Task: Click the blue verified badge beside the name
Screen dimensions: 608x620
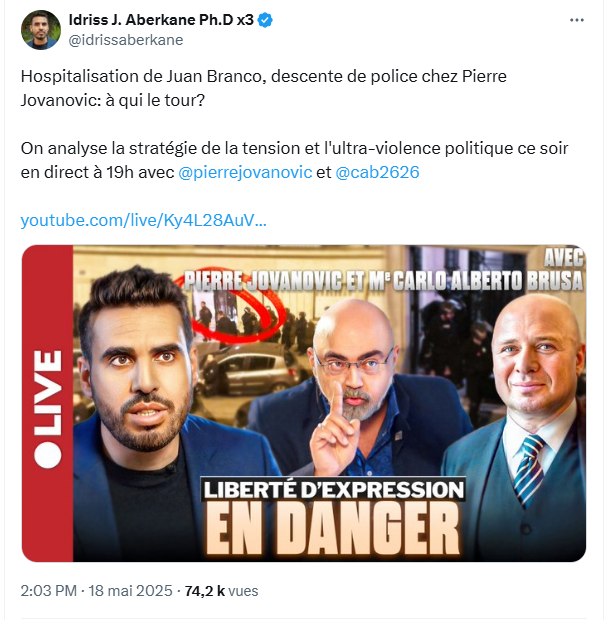Action: point(265,20)
